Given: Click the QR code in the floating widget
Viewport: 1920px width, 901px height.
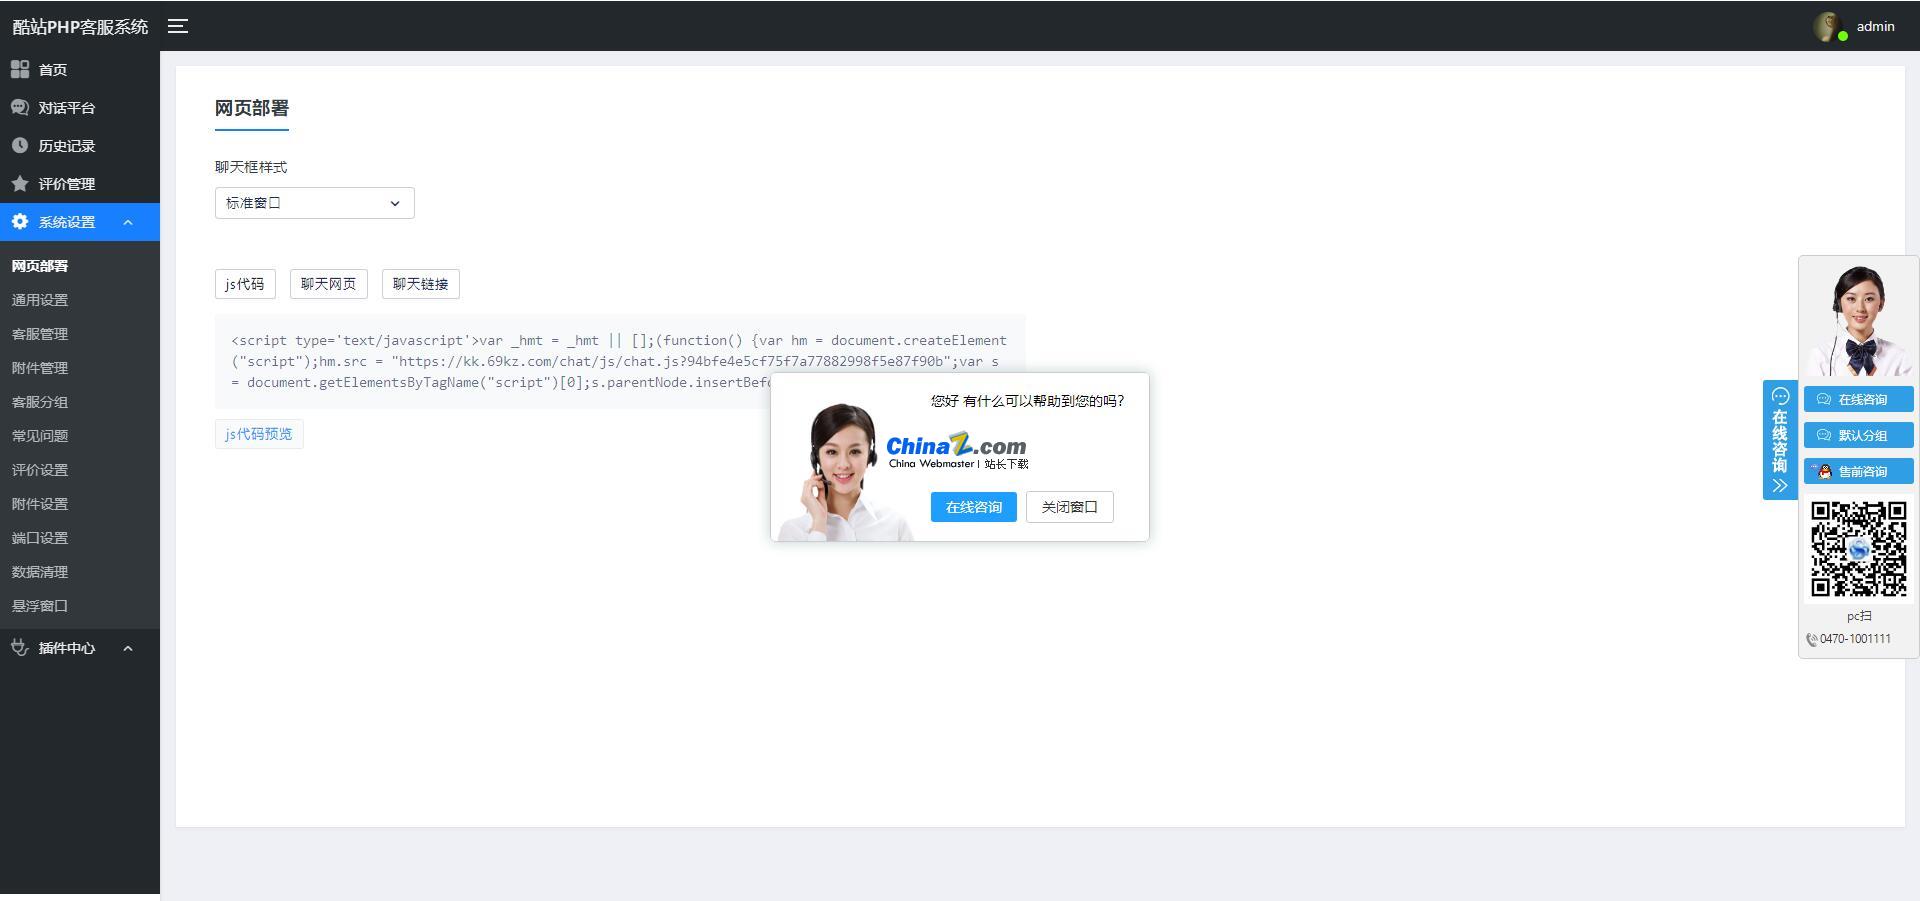Looking at the screenshot, I should [x=1858, y=548].
